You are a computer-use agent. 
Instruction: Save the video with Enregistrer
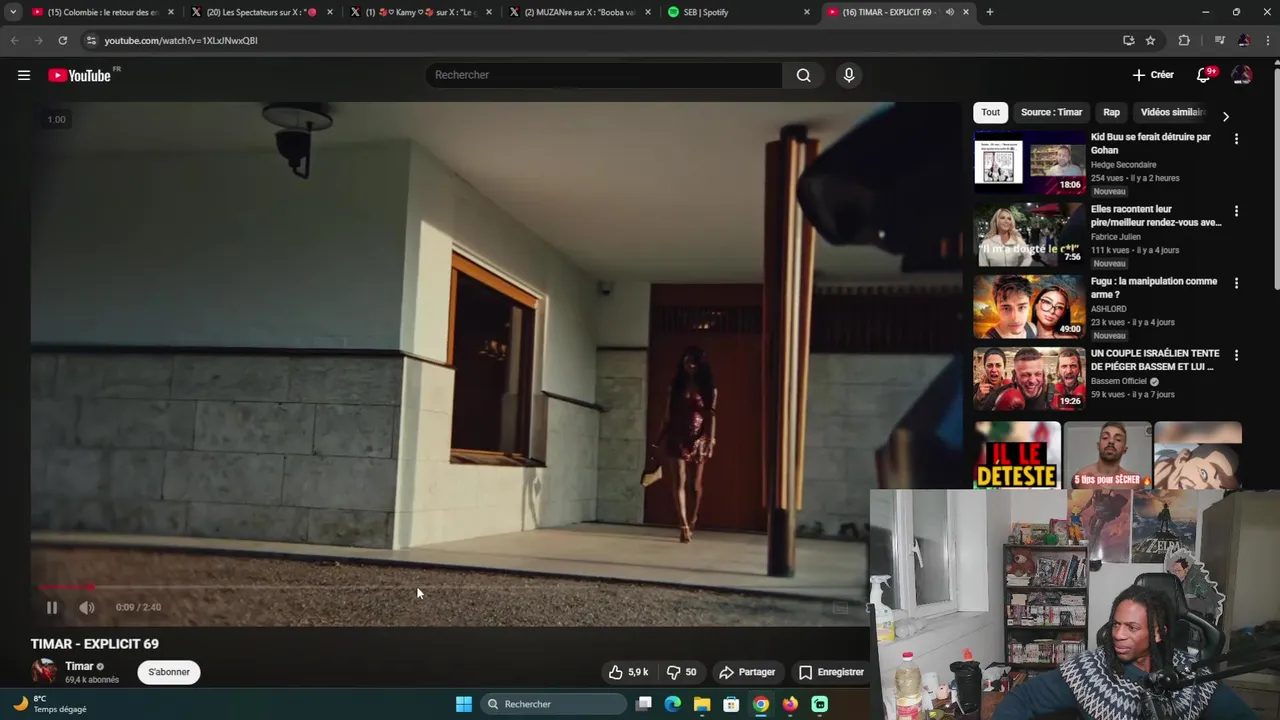[x=831, y=672]
